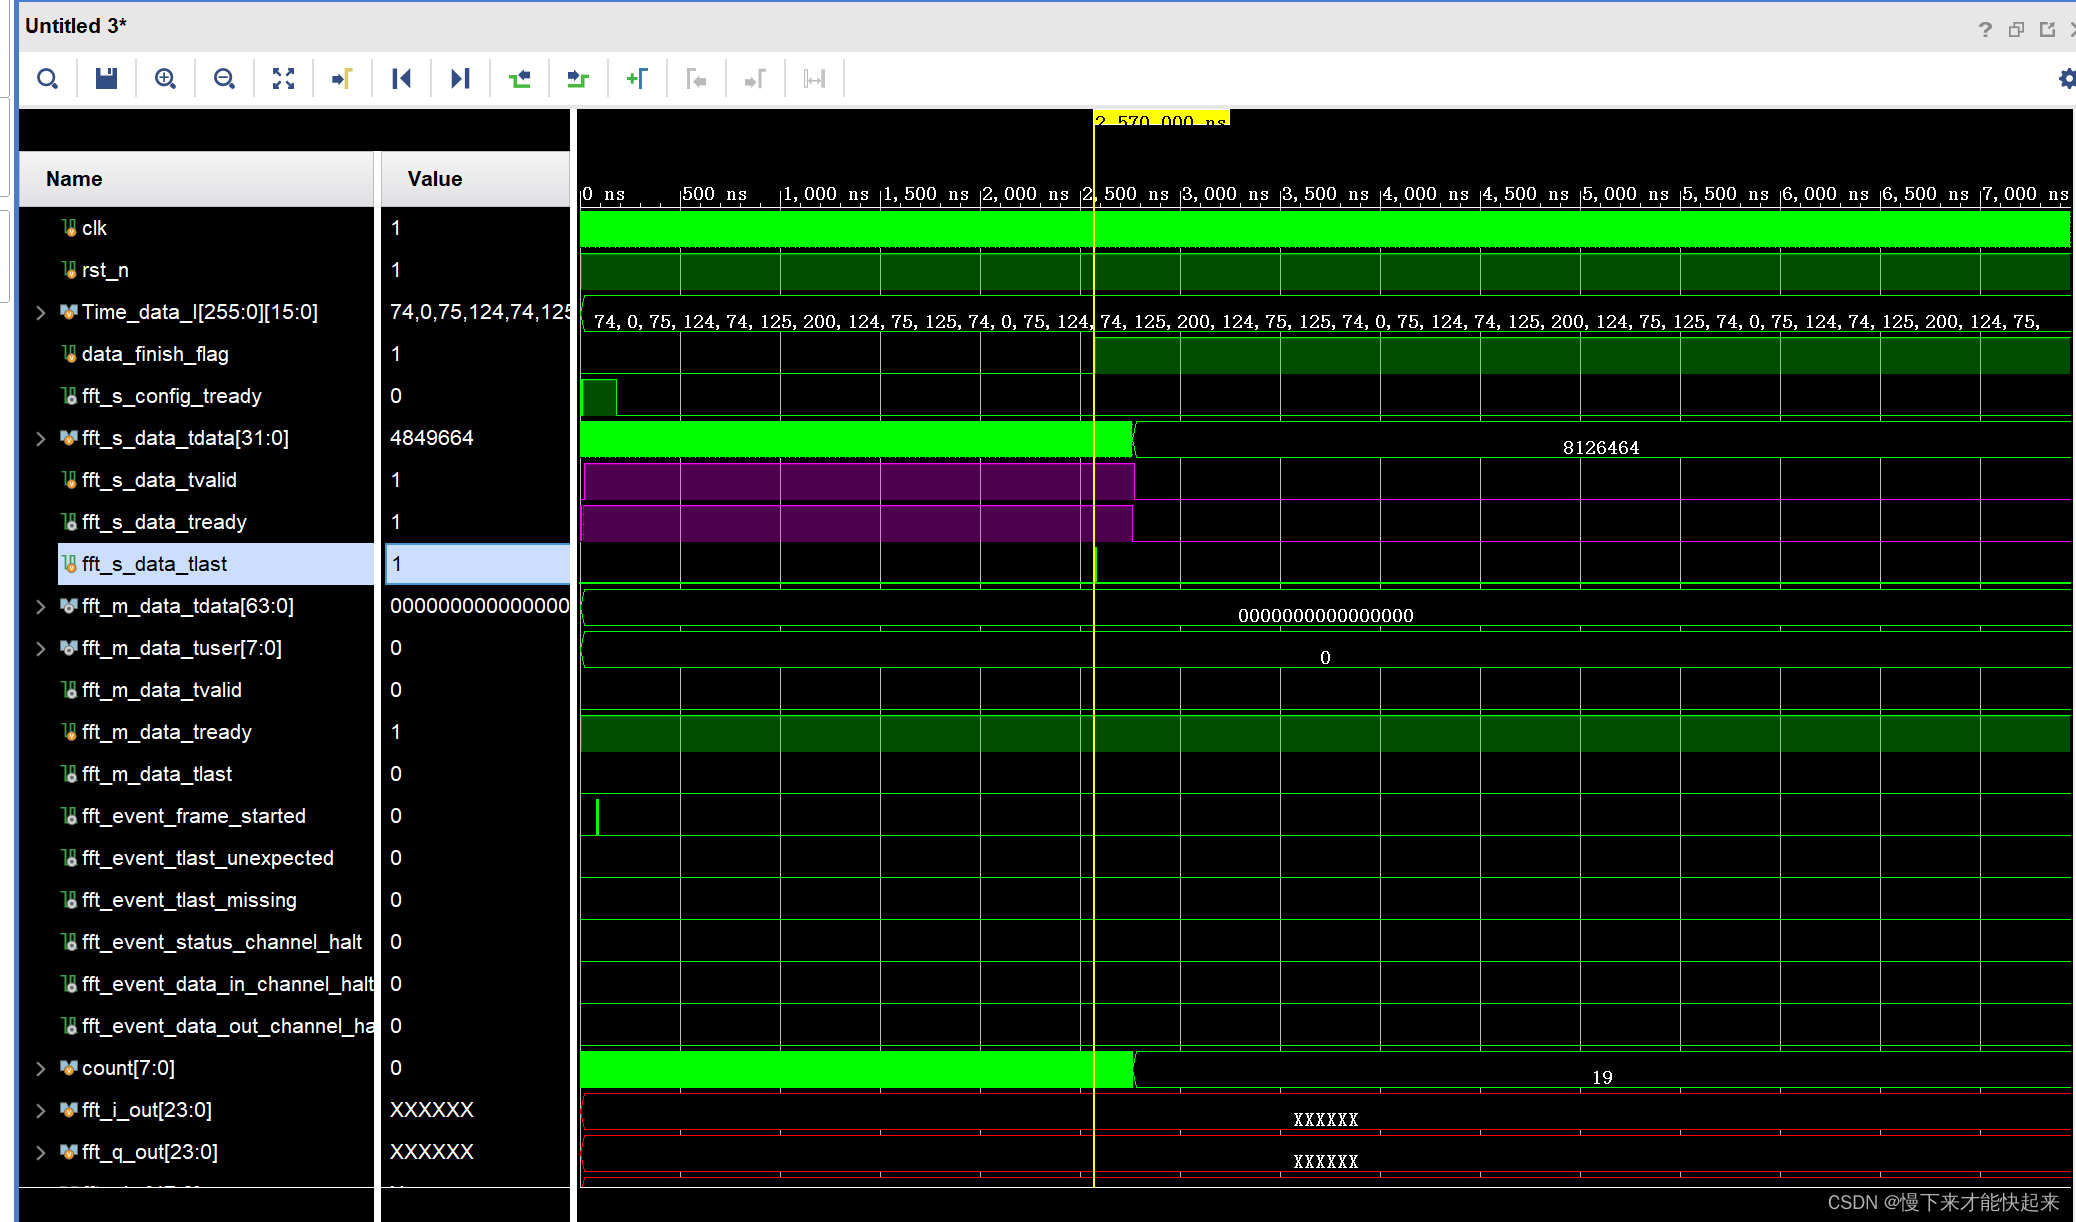Expand the fft_m_data_tuser bus

[x=40, y=648]
